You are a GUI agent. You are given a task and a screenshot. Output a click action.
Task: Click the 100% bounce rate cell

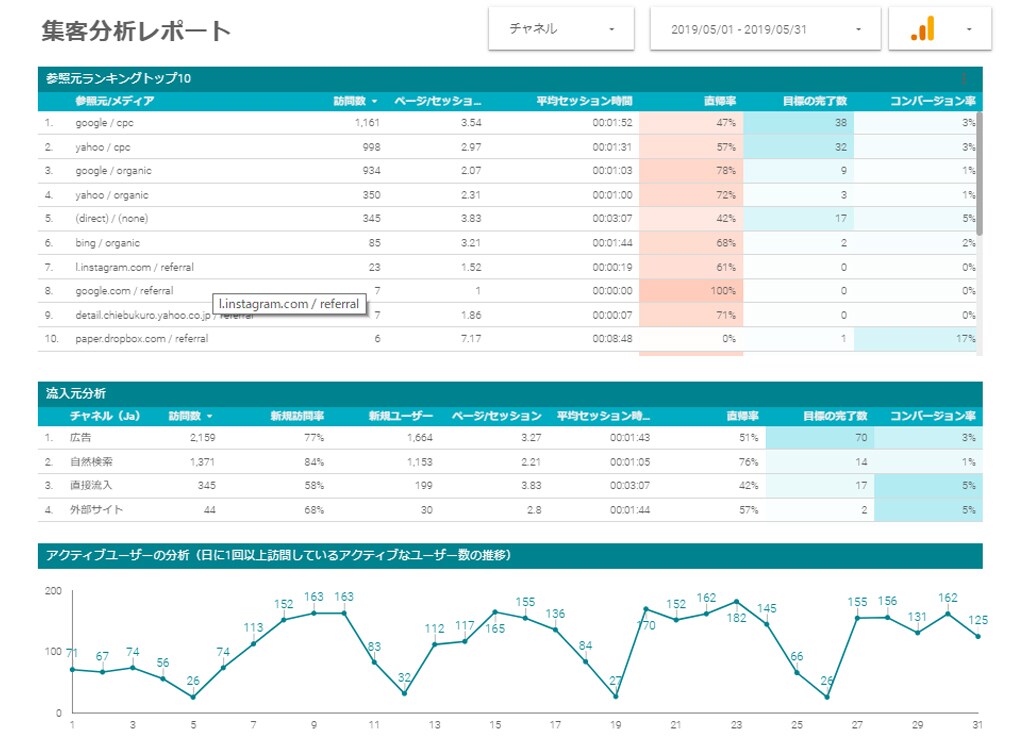click(x=691, y=291)
